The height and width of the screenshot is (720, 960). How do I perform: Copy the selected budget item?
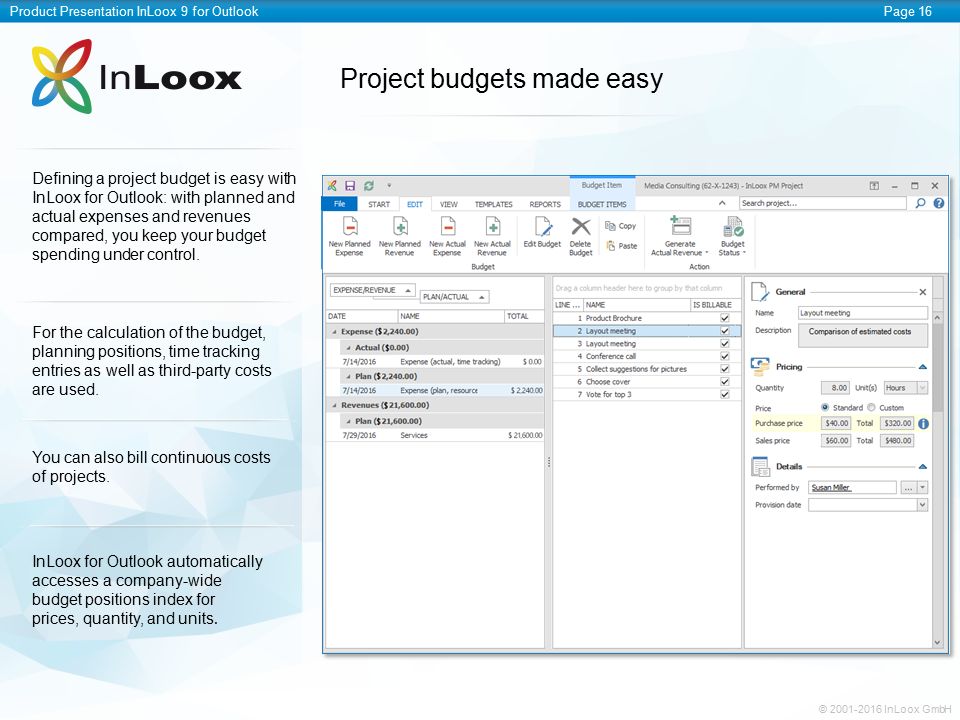621,226
